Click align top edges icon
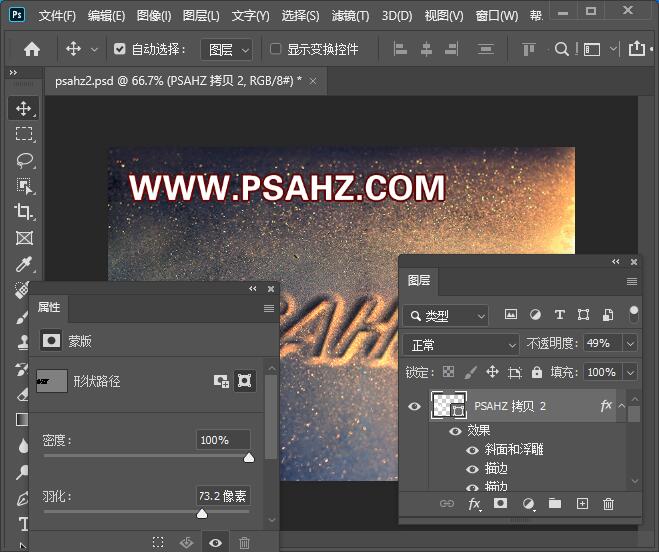659x552 pixels. [x=528, y=50]
